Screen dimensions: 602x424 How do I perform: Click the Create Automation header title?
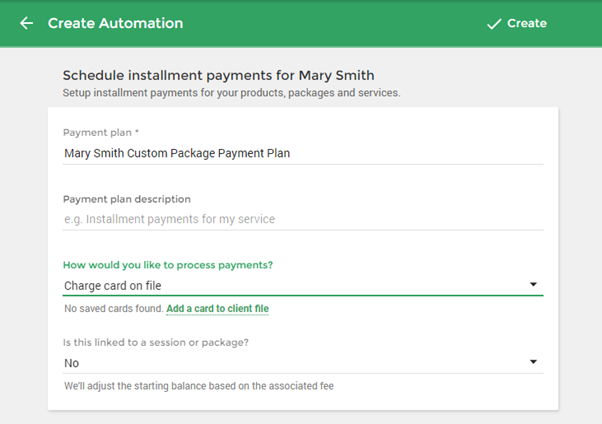click(115, 23)
